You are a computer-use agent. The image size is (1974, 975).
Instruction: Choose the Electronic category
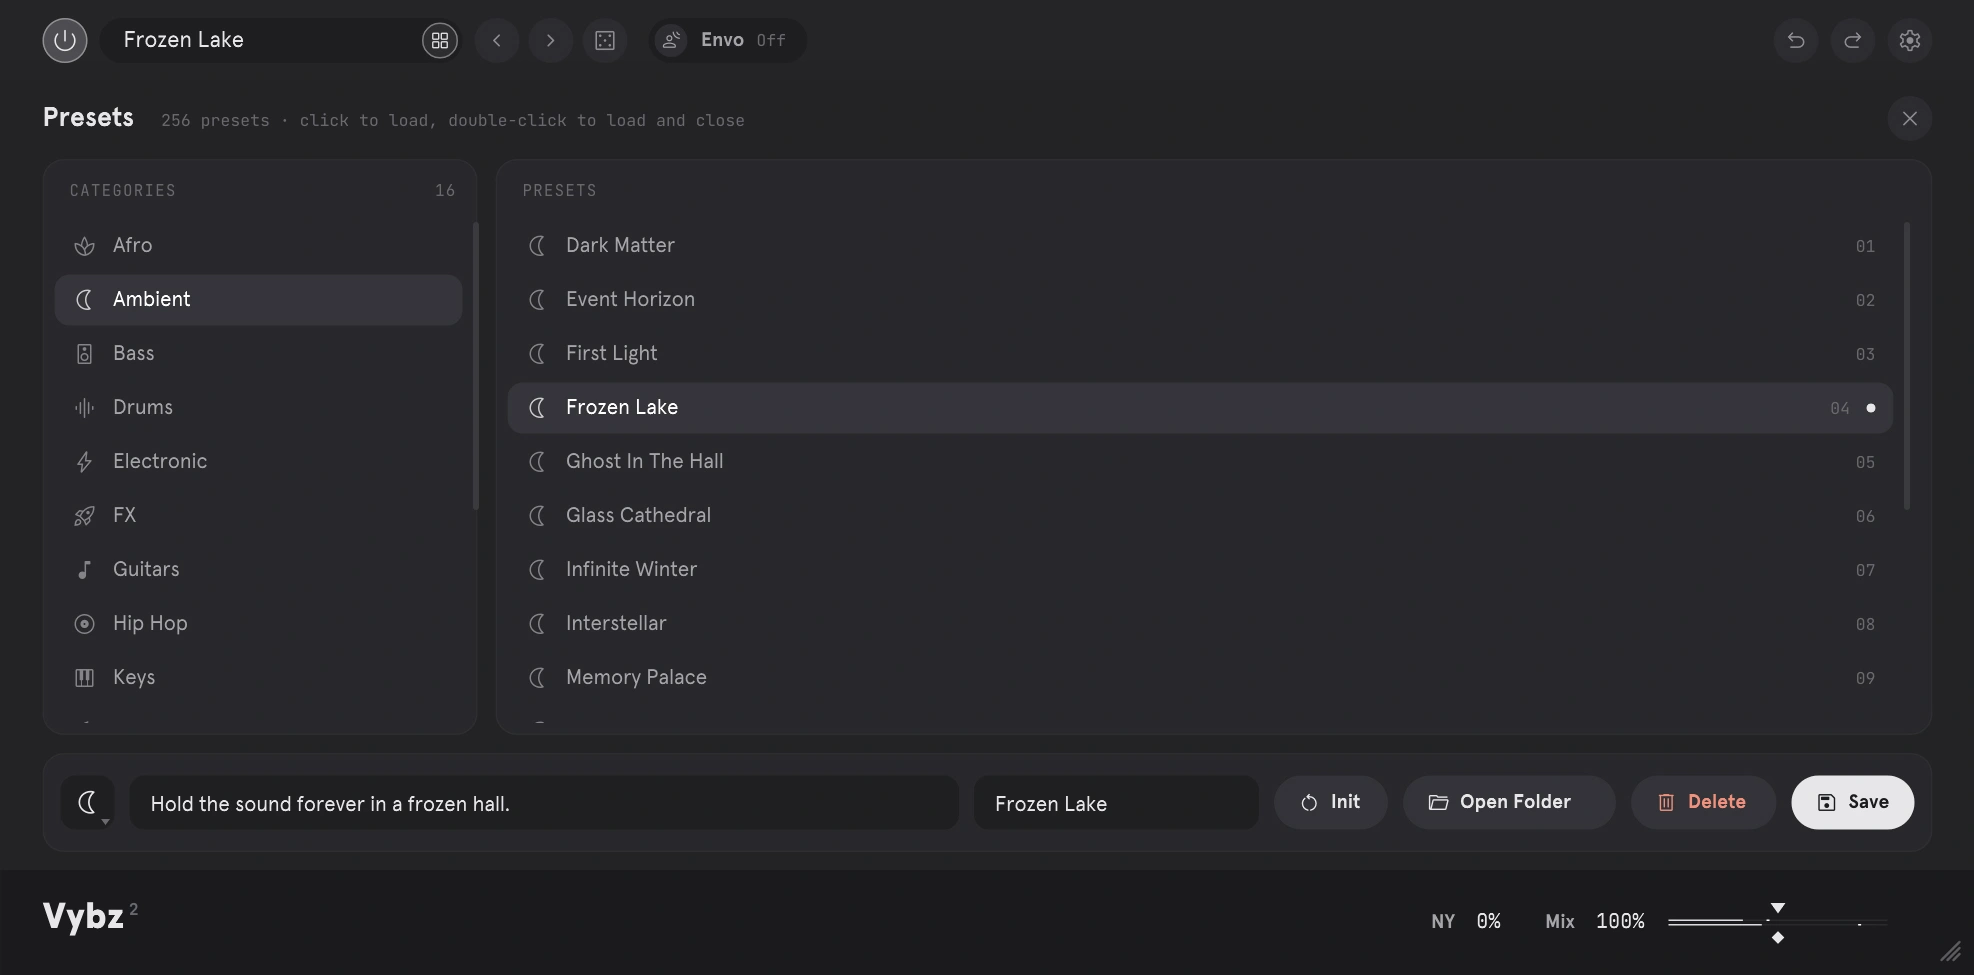pyautogui.click(x=258, y=461)
